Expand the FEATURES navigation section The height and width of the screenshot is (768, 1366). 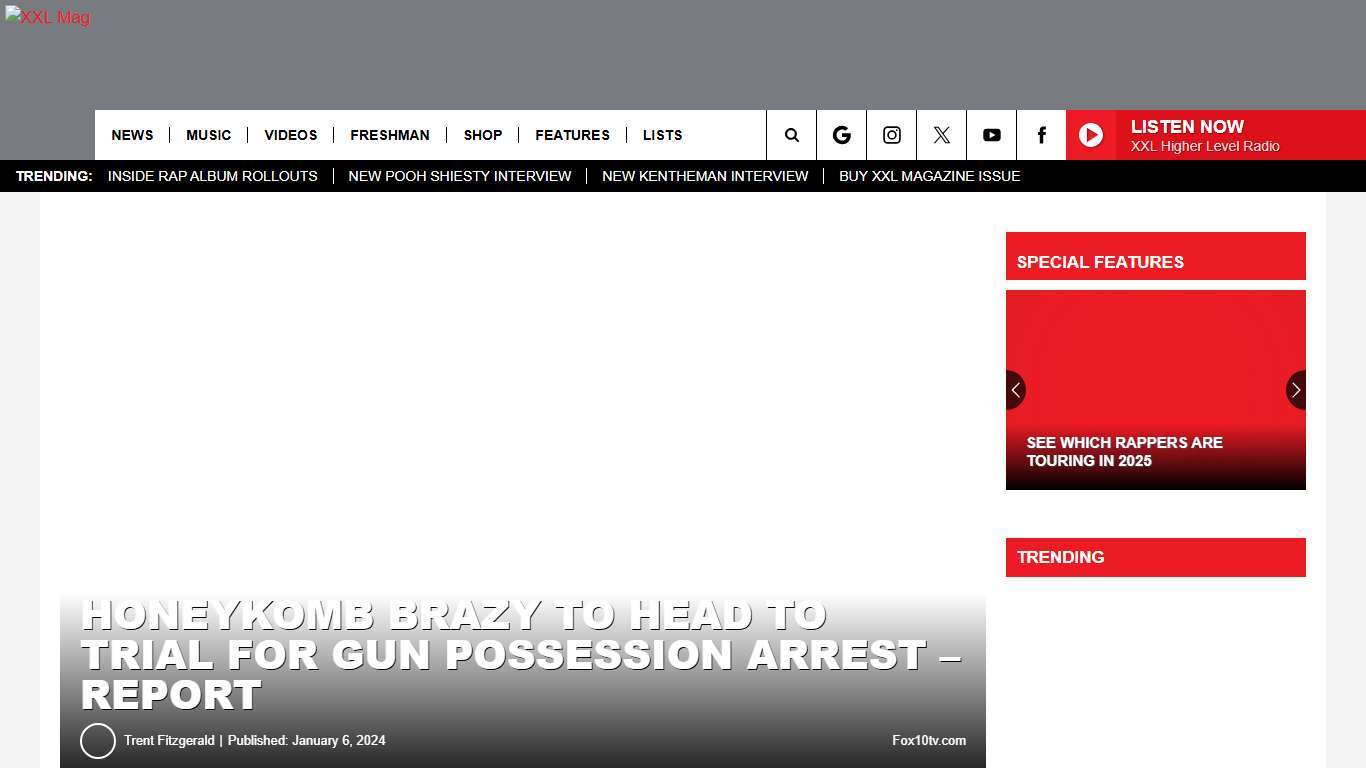click(x=572, y=135)
